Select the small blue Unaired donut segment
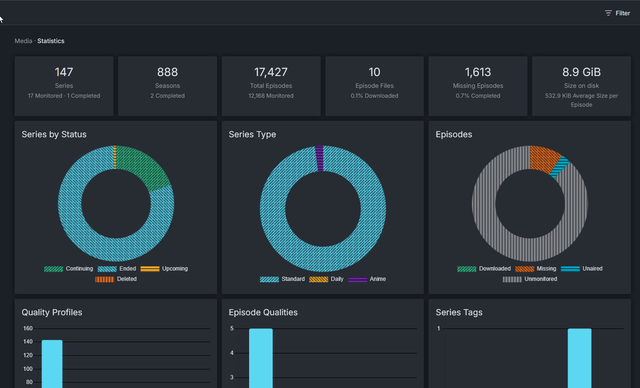 pos(560,167)
